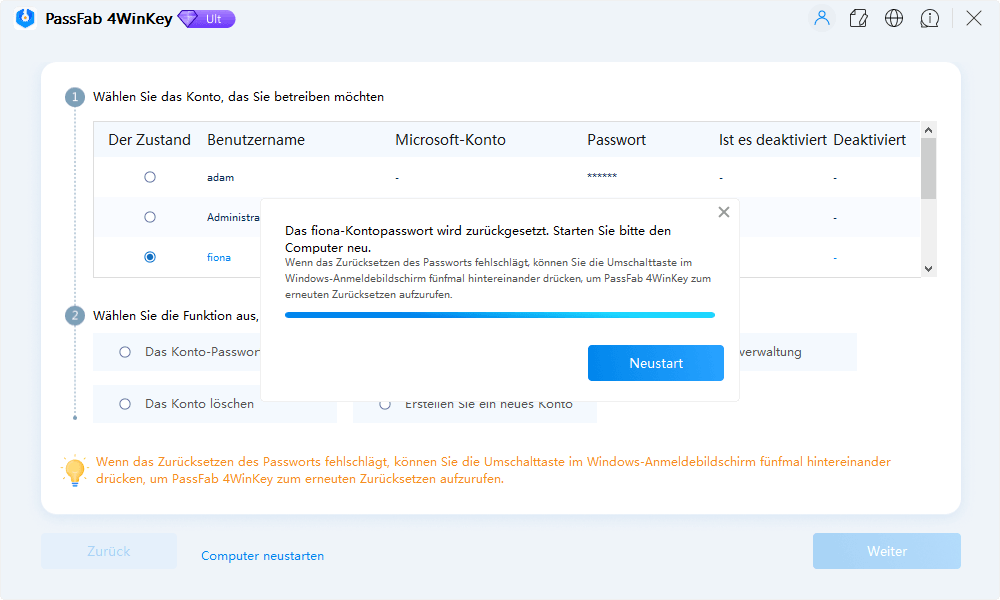This screenshot has width=1000, height=600.
Task: Choose the Das Konto löschen option
Action: pos(125,403)
